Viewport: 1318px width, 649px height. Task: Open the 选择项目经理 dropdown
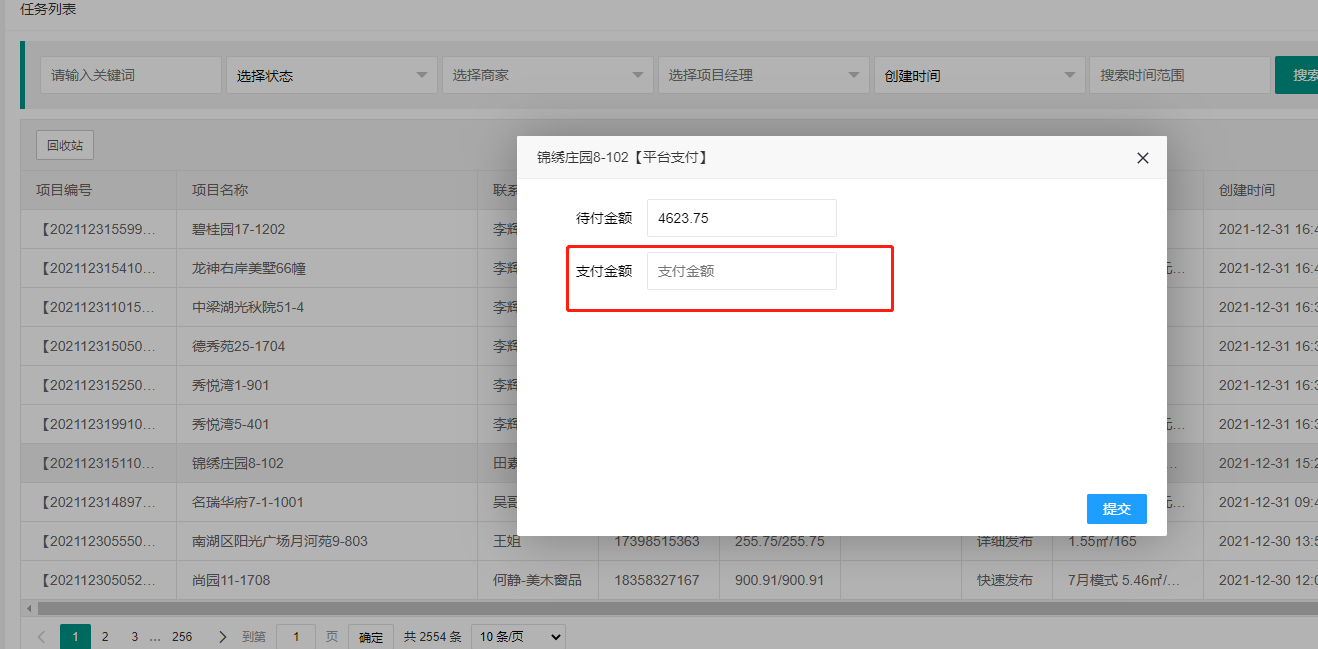763,75
